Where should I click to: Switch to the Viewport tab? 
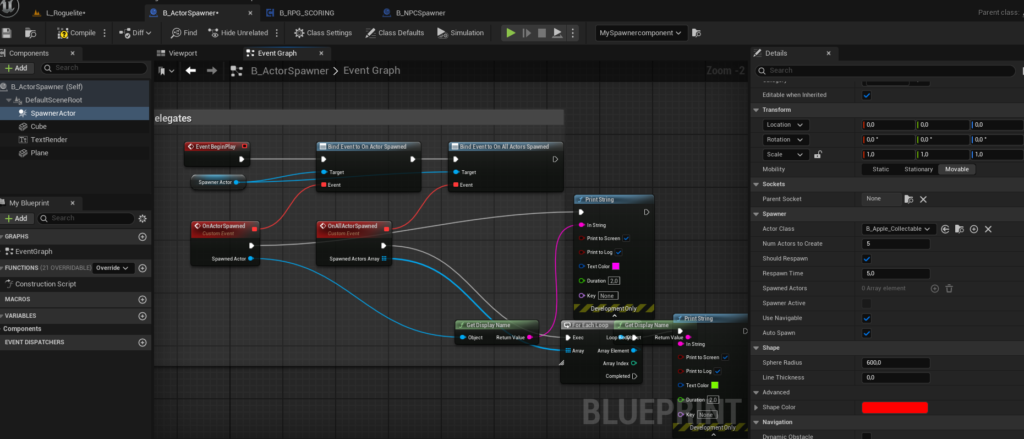[182, 53]
